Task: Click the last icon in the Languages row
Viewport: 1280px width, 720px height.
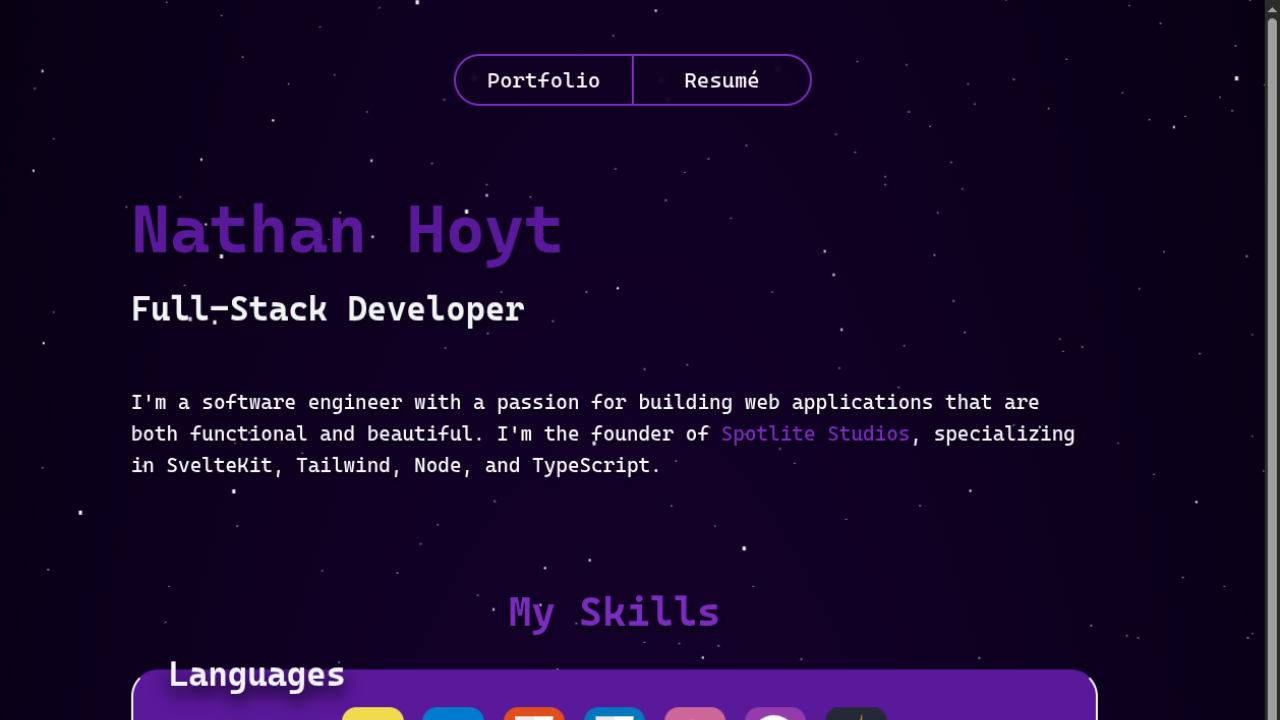Action: [856, 714]
